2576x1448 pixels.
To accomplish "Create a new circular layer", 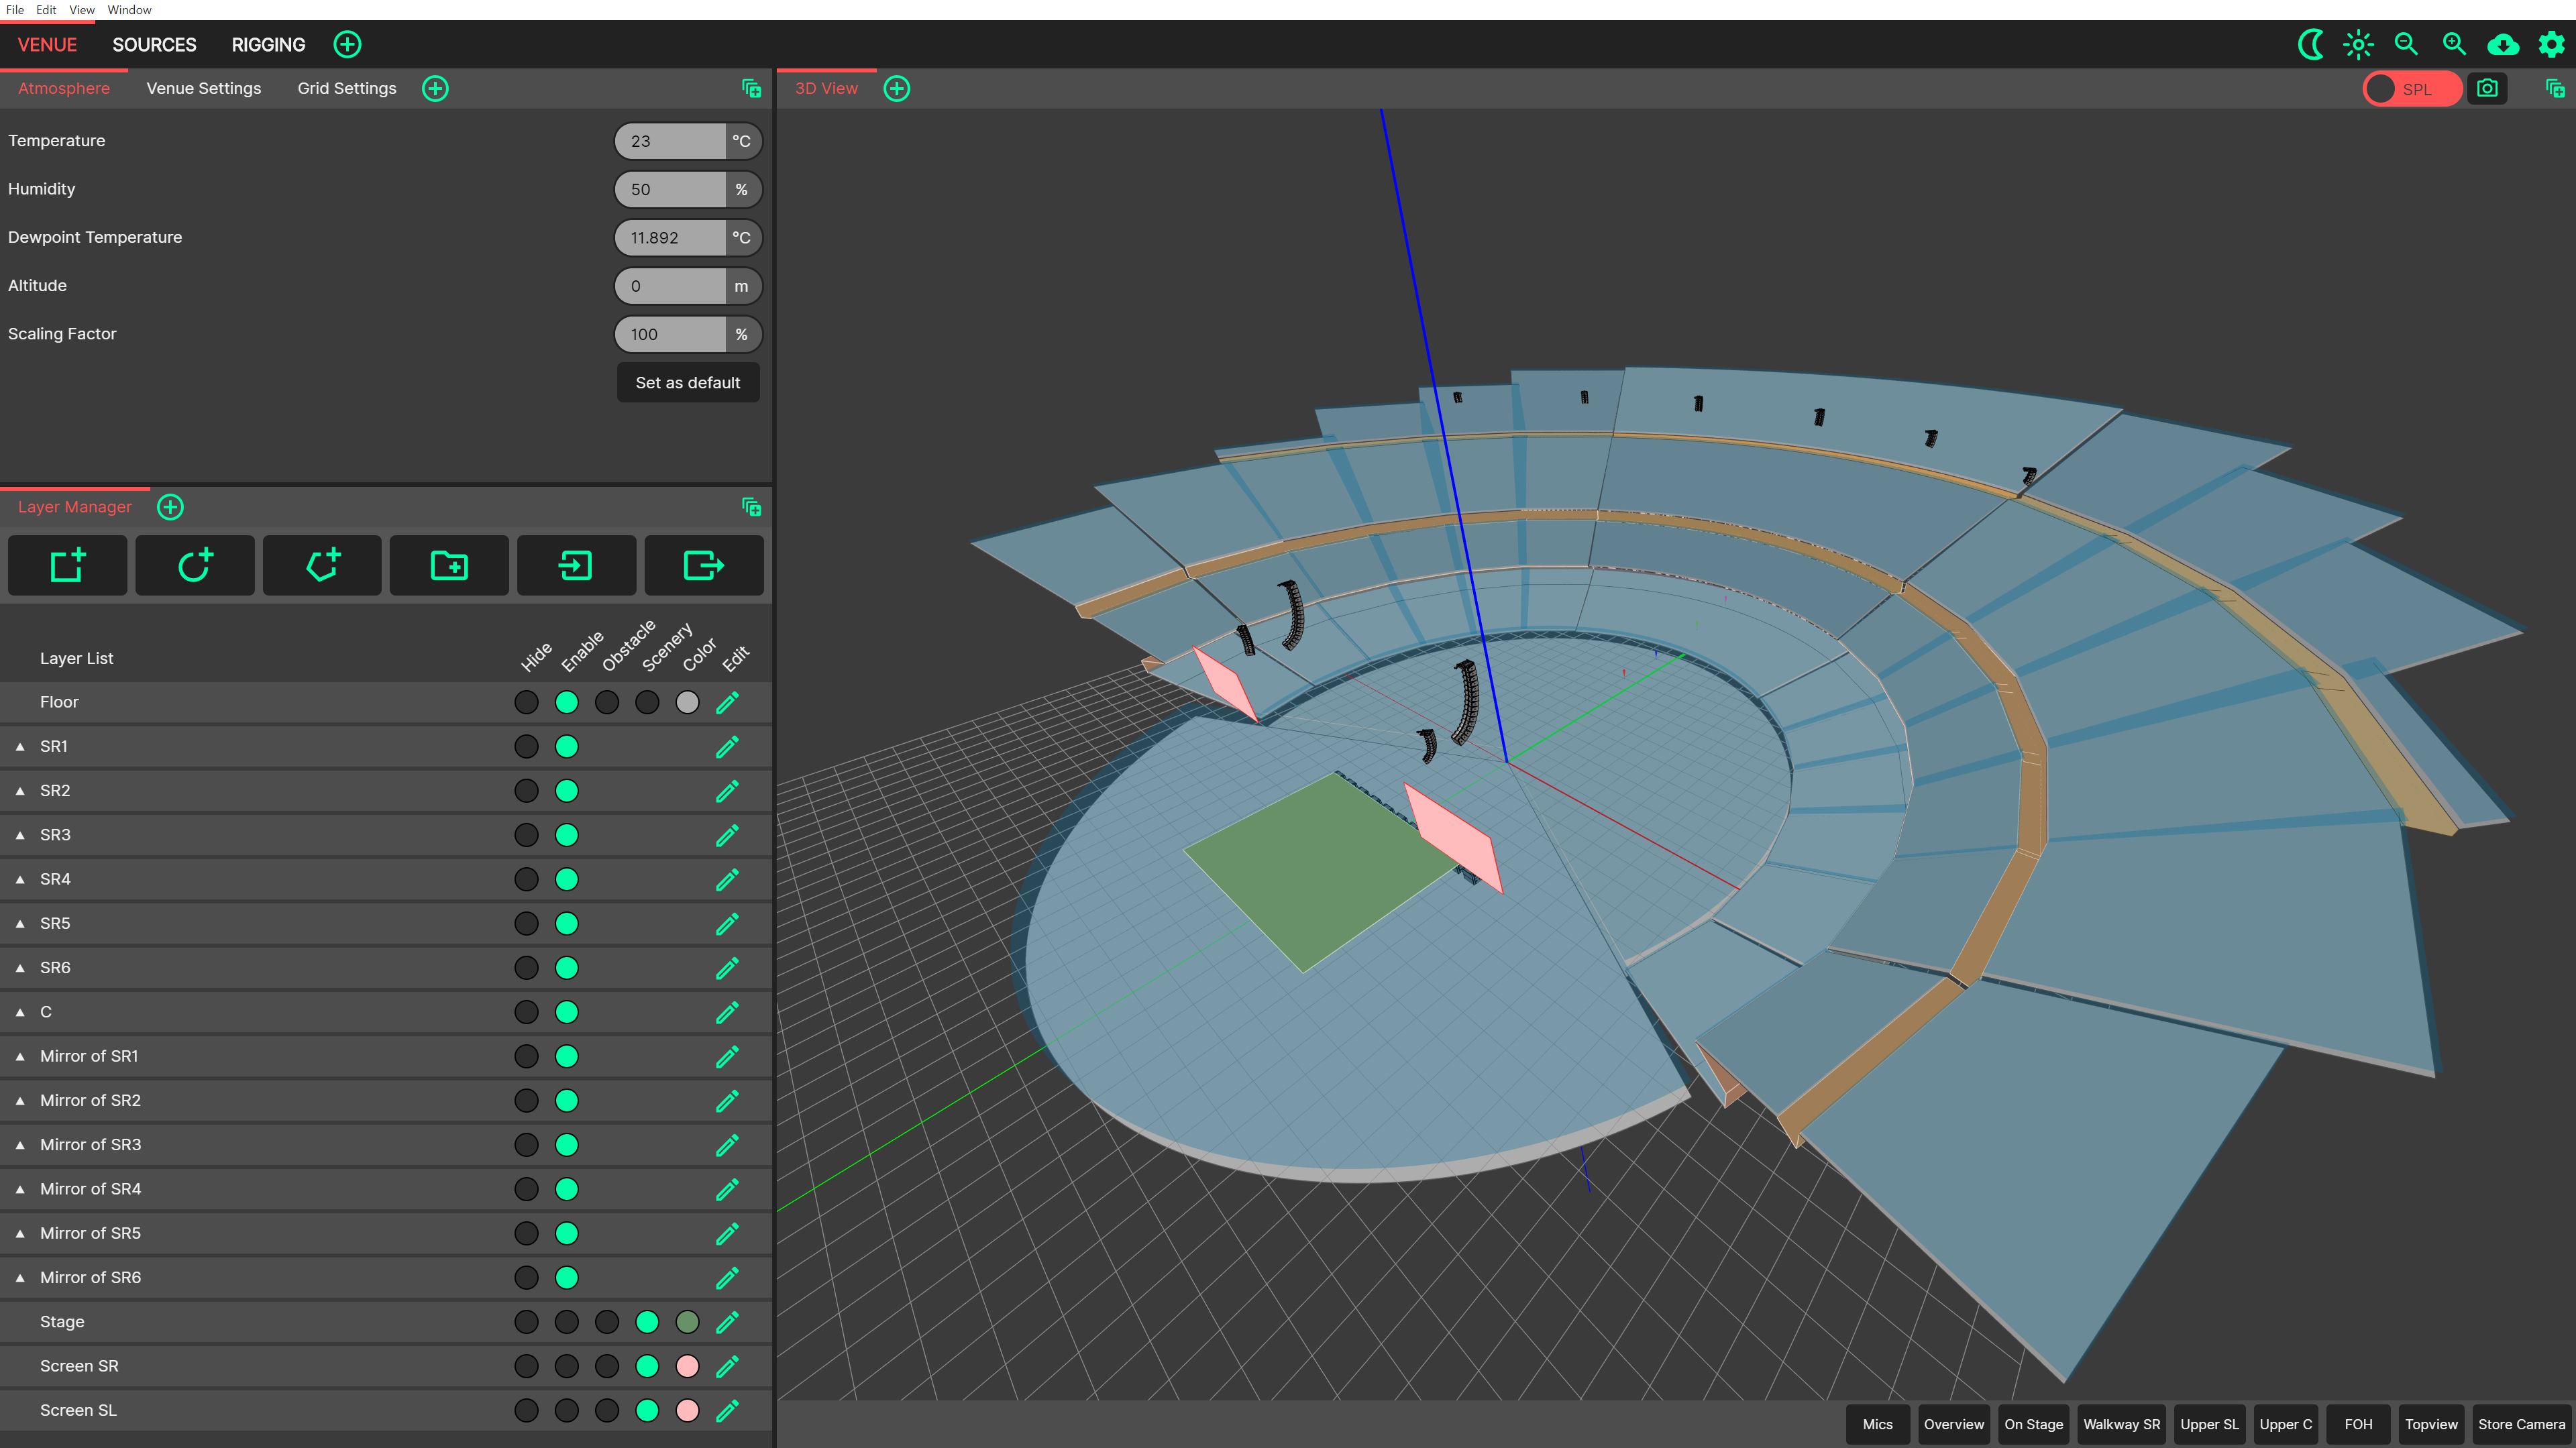I will [x=195, y=565].
